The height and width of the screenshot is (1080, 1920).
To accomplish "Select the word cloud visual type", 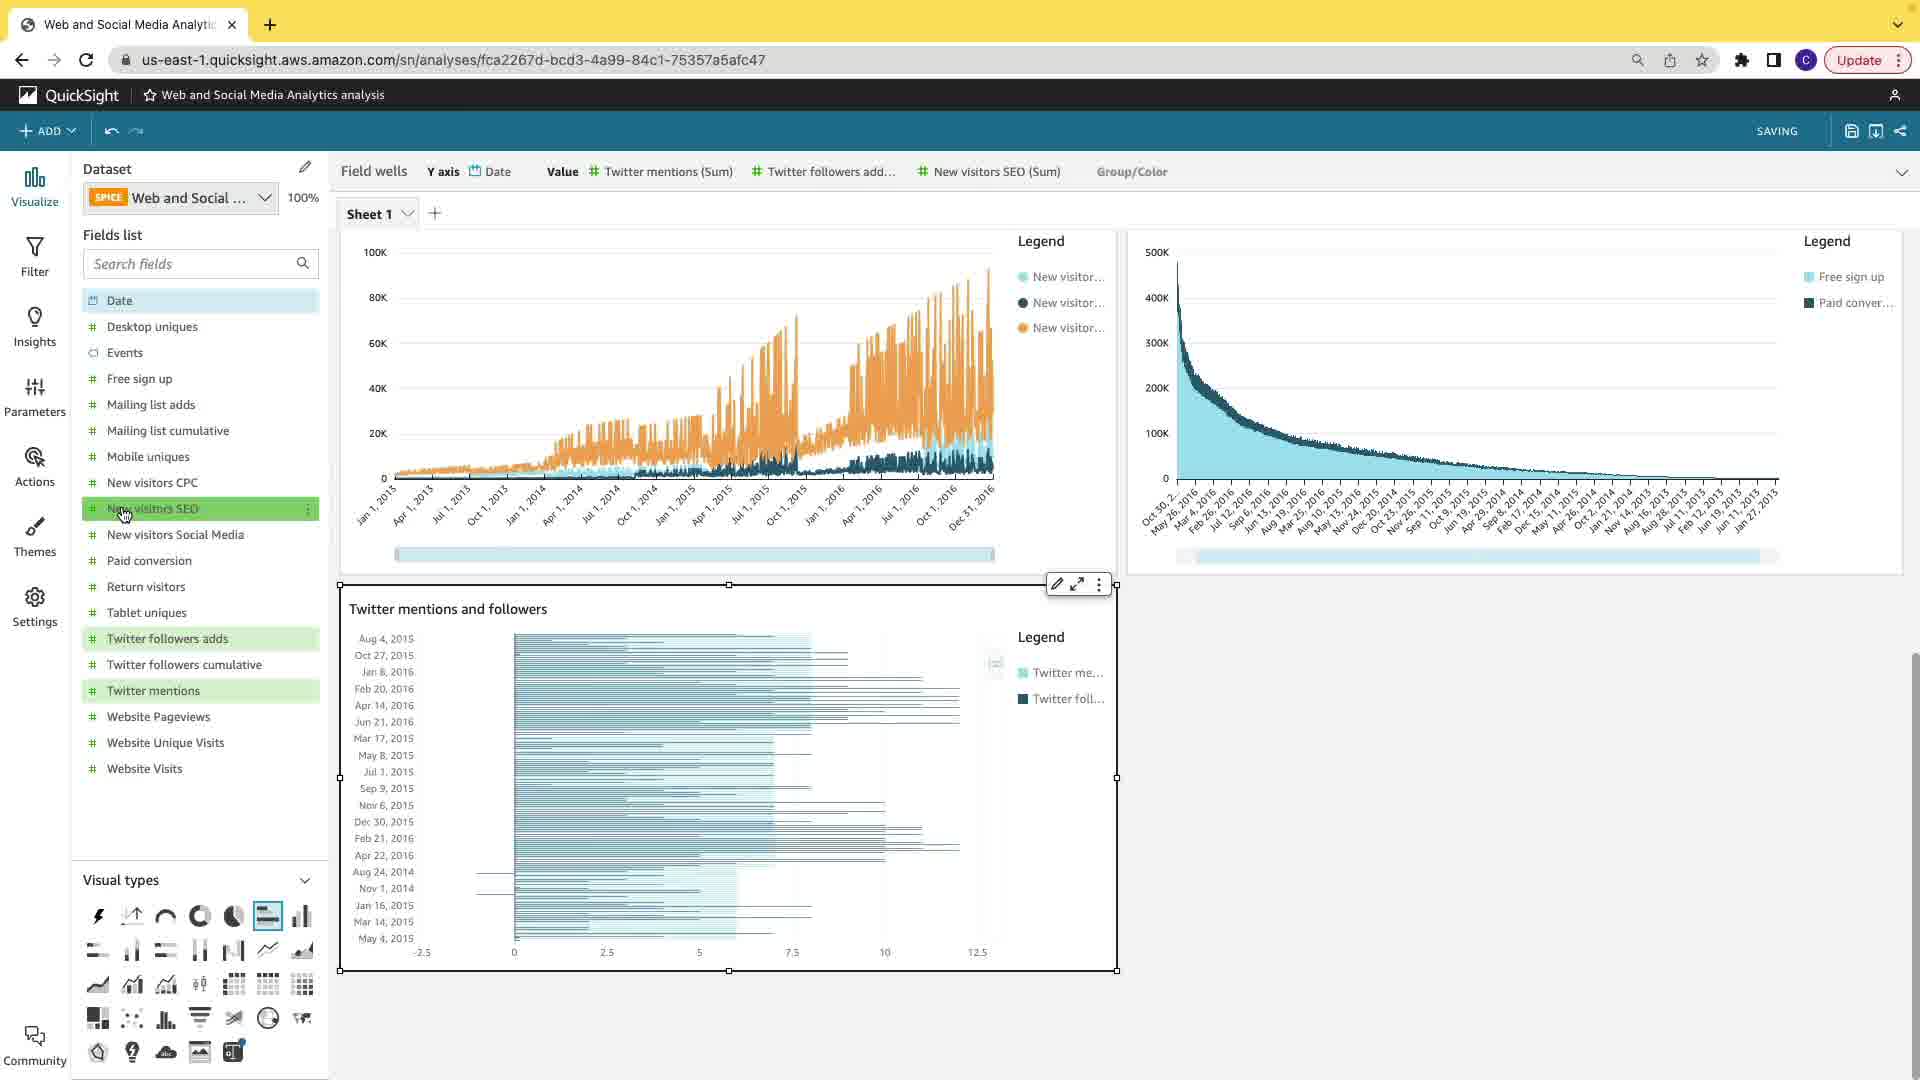I will click(x=166, y=1052).
